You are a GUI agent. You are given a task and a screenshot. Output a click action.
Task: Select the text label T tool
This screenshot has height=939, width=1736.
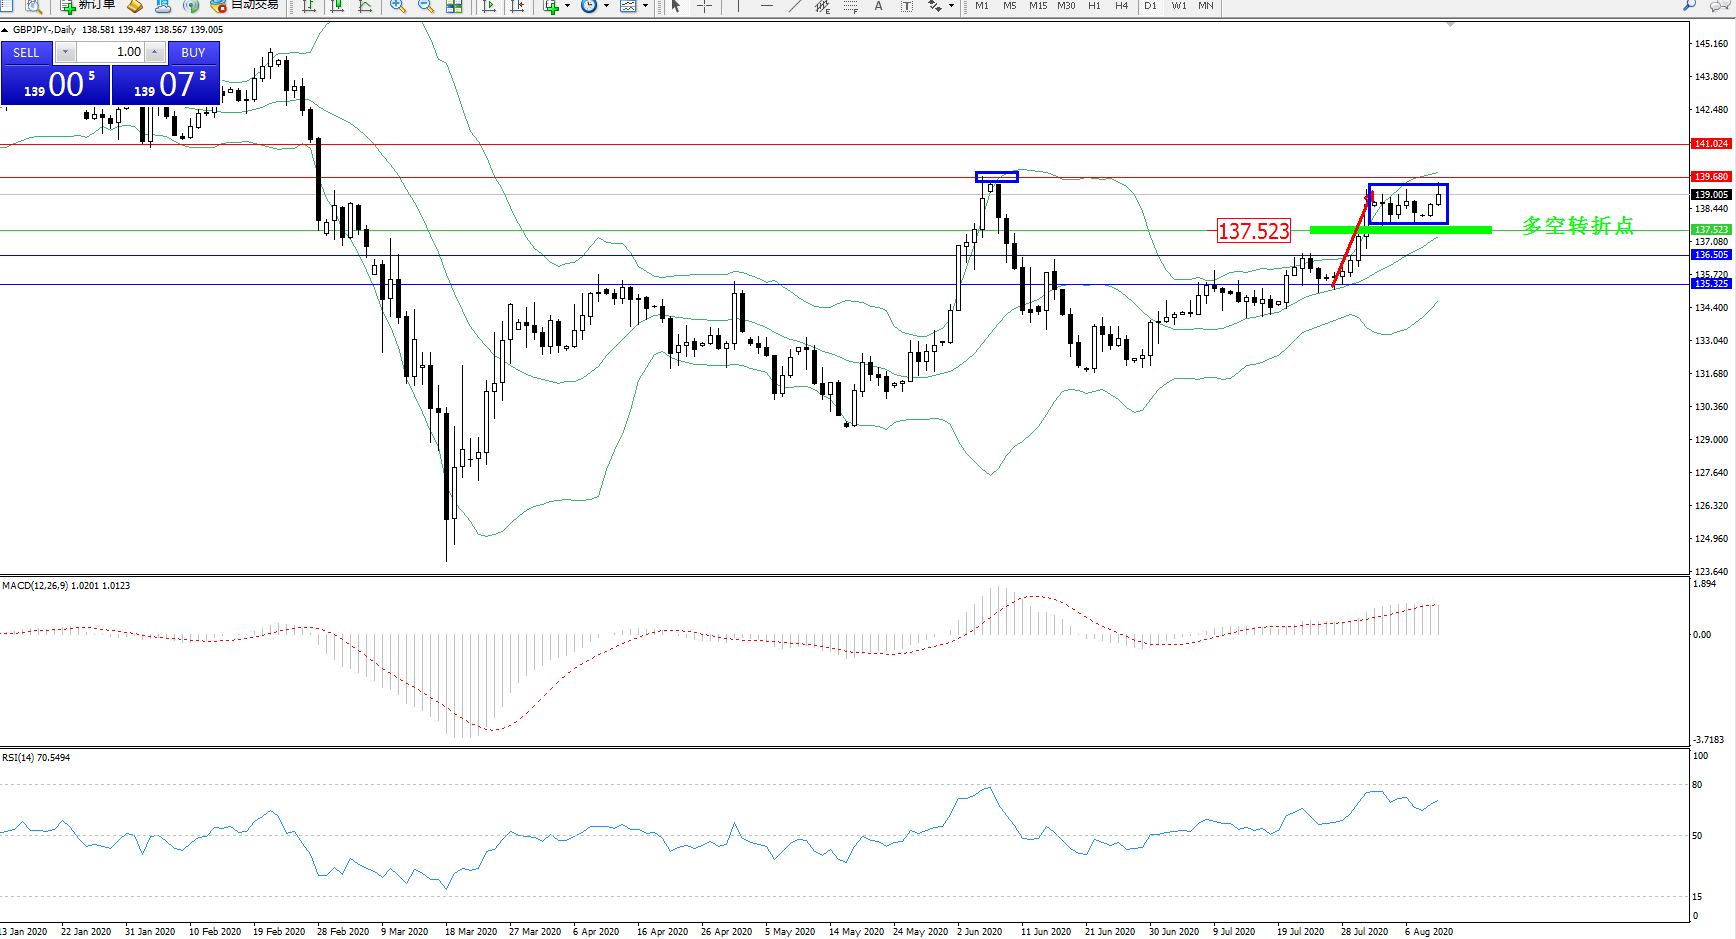(906, 6)
